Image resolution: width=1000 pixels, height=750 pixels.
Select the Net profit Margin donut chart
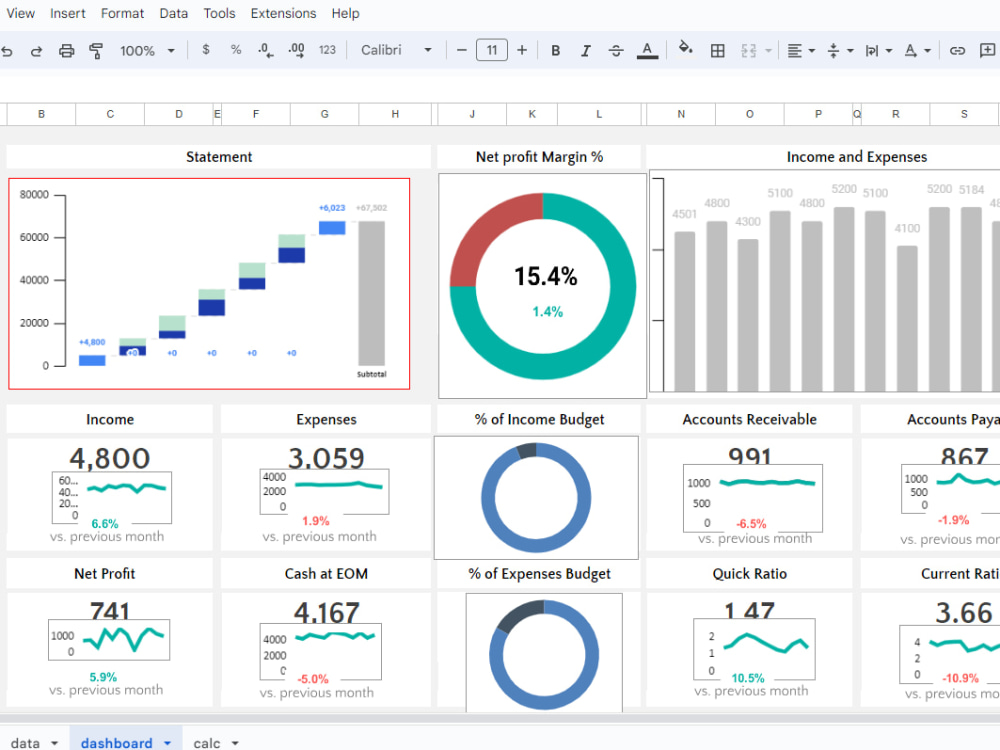click(542, 286)
